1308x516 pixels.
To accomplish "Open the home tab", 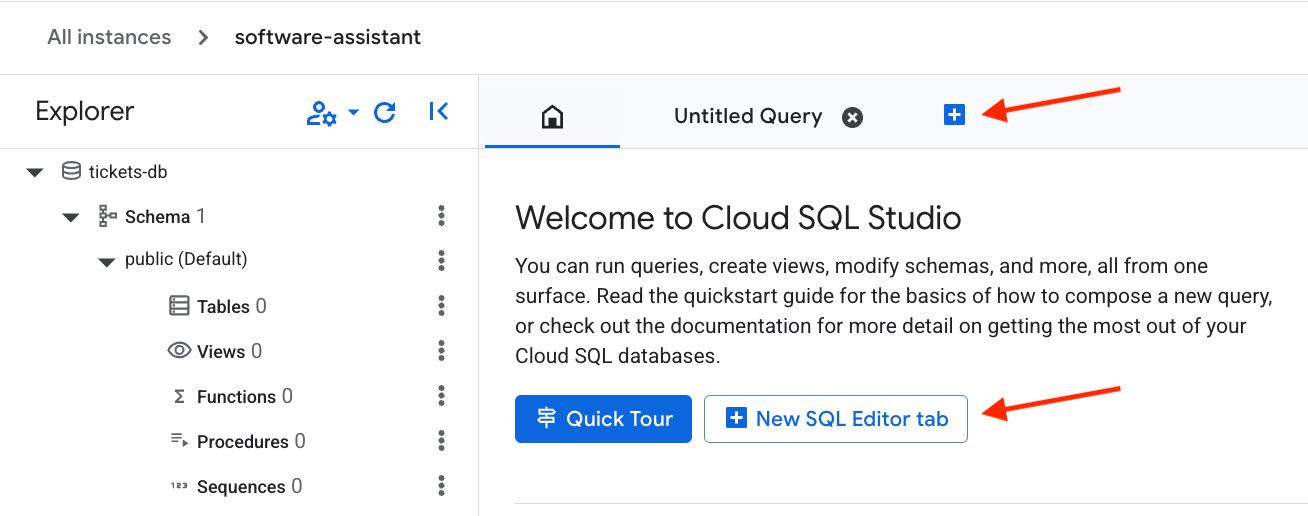I will [552, 117].
